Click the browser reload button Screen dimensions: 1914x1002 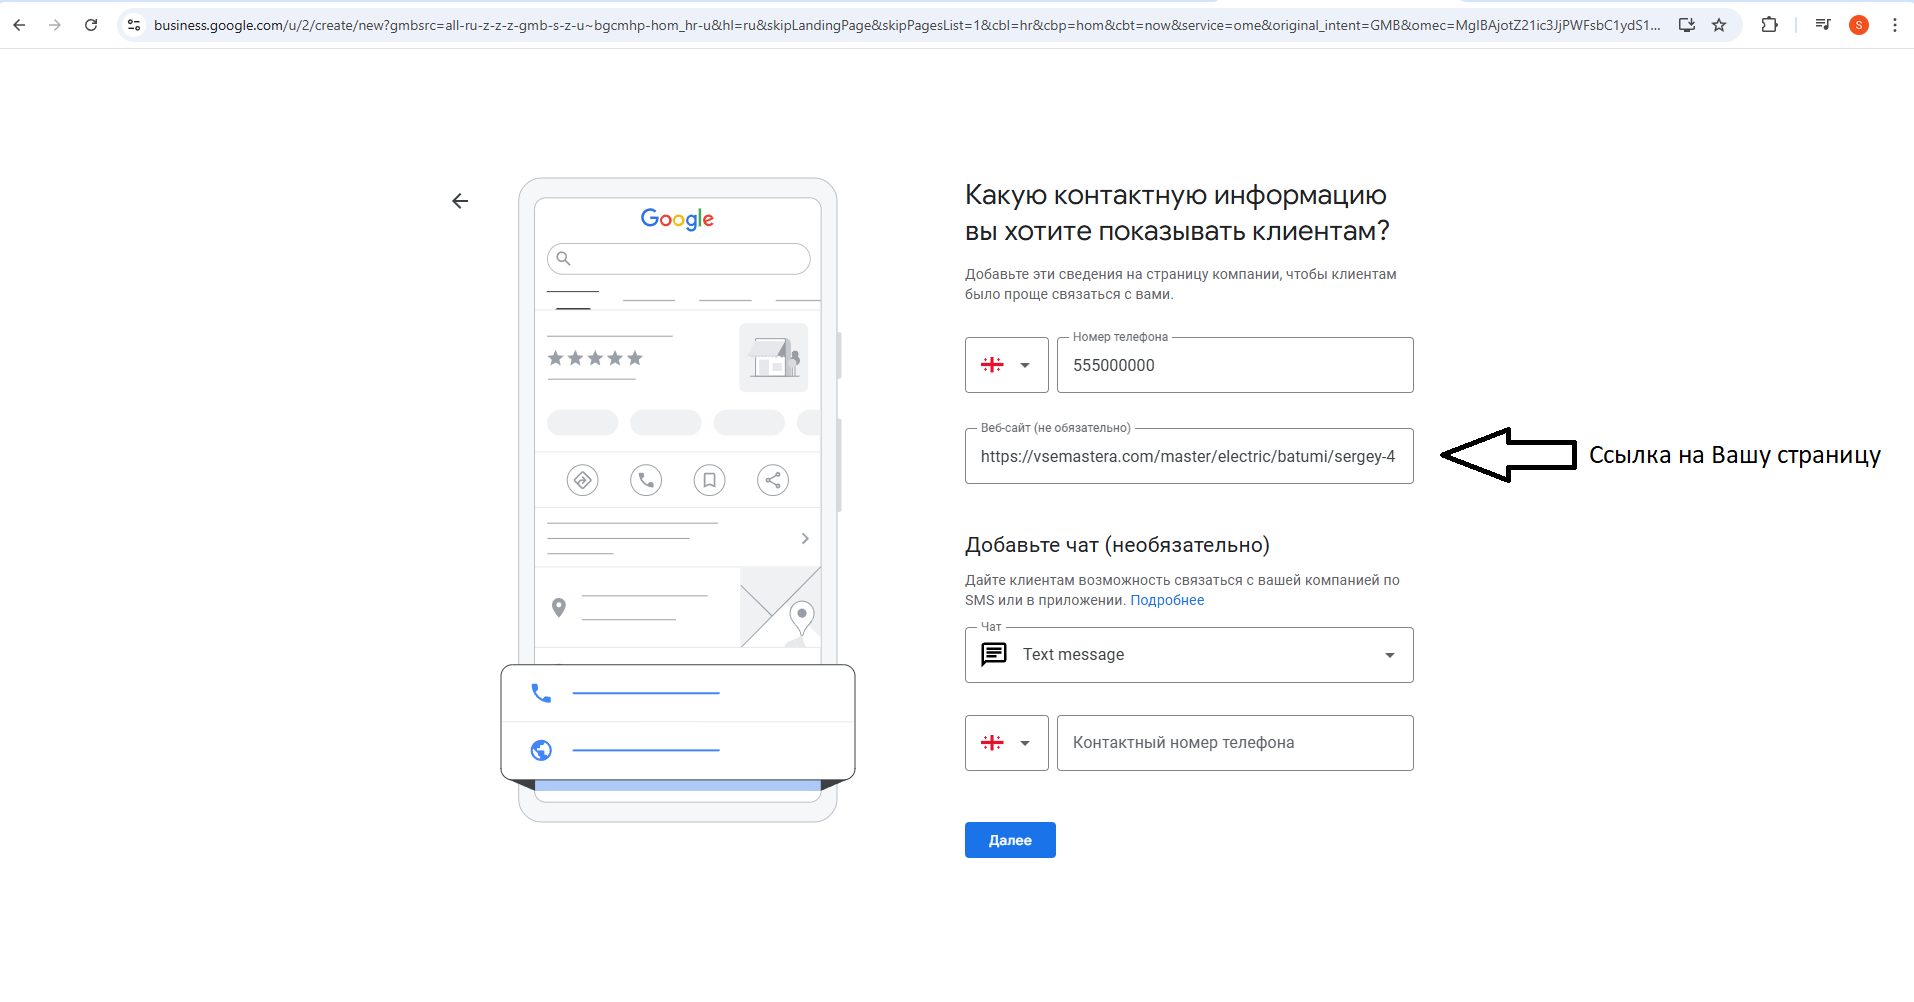[x=91, y=25]
